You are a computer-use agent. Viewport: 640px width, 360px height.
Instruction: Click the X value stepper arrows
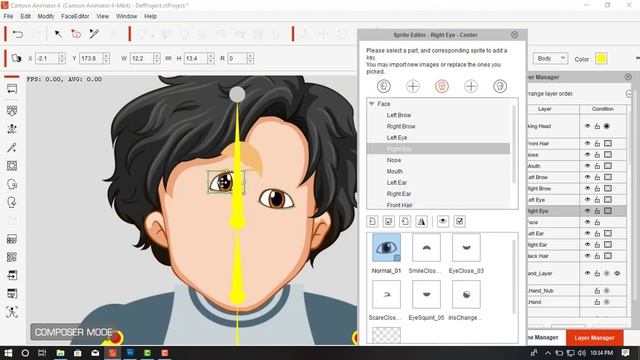pyautogui.click(x=62, y=58)
